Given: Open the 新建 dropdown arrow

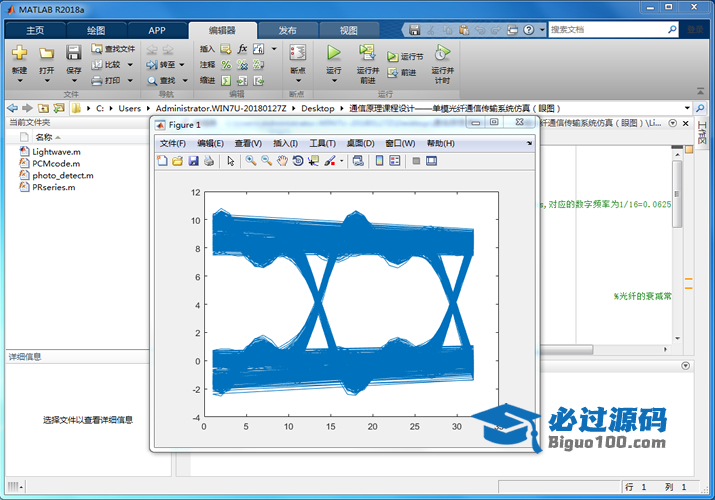Looking at the screenshot, I should pyautogui.click(x=20, y=81).
